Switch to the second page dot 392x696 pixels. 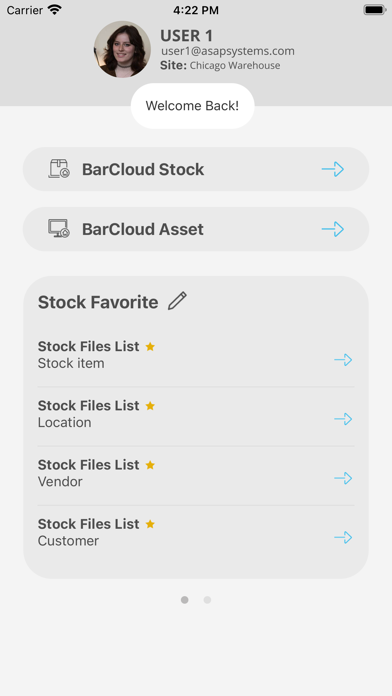207,600
